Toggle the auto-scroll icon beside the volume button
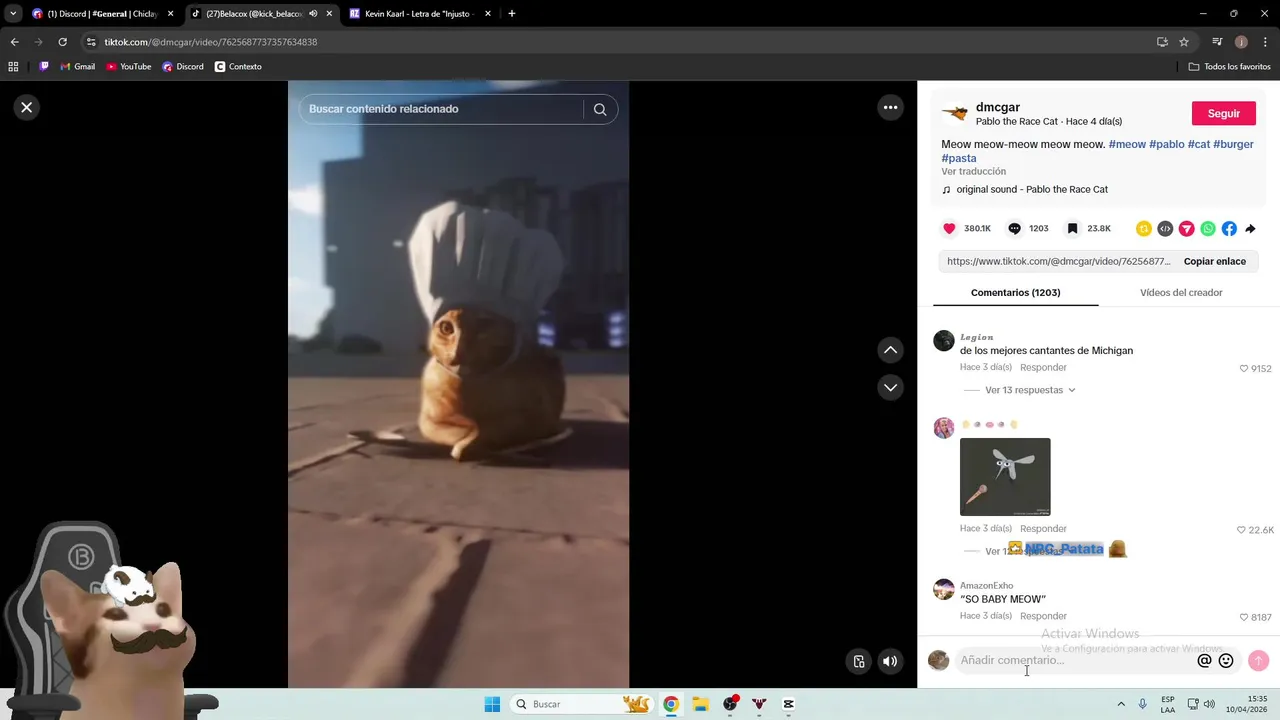Viewport: 1280px width, 720px height. click(858, 661)
